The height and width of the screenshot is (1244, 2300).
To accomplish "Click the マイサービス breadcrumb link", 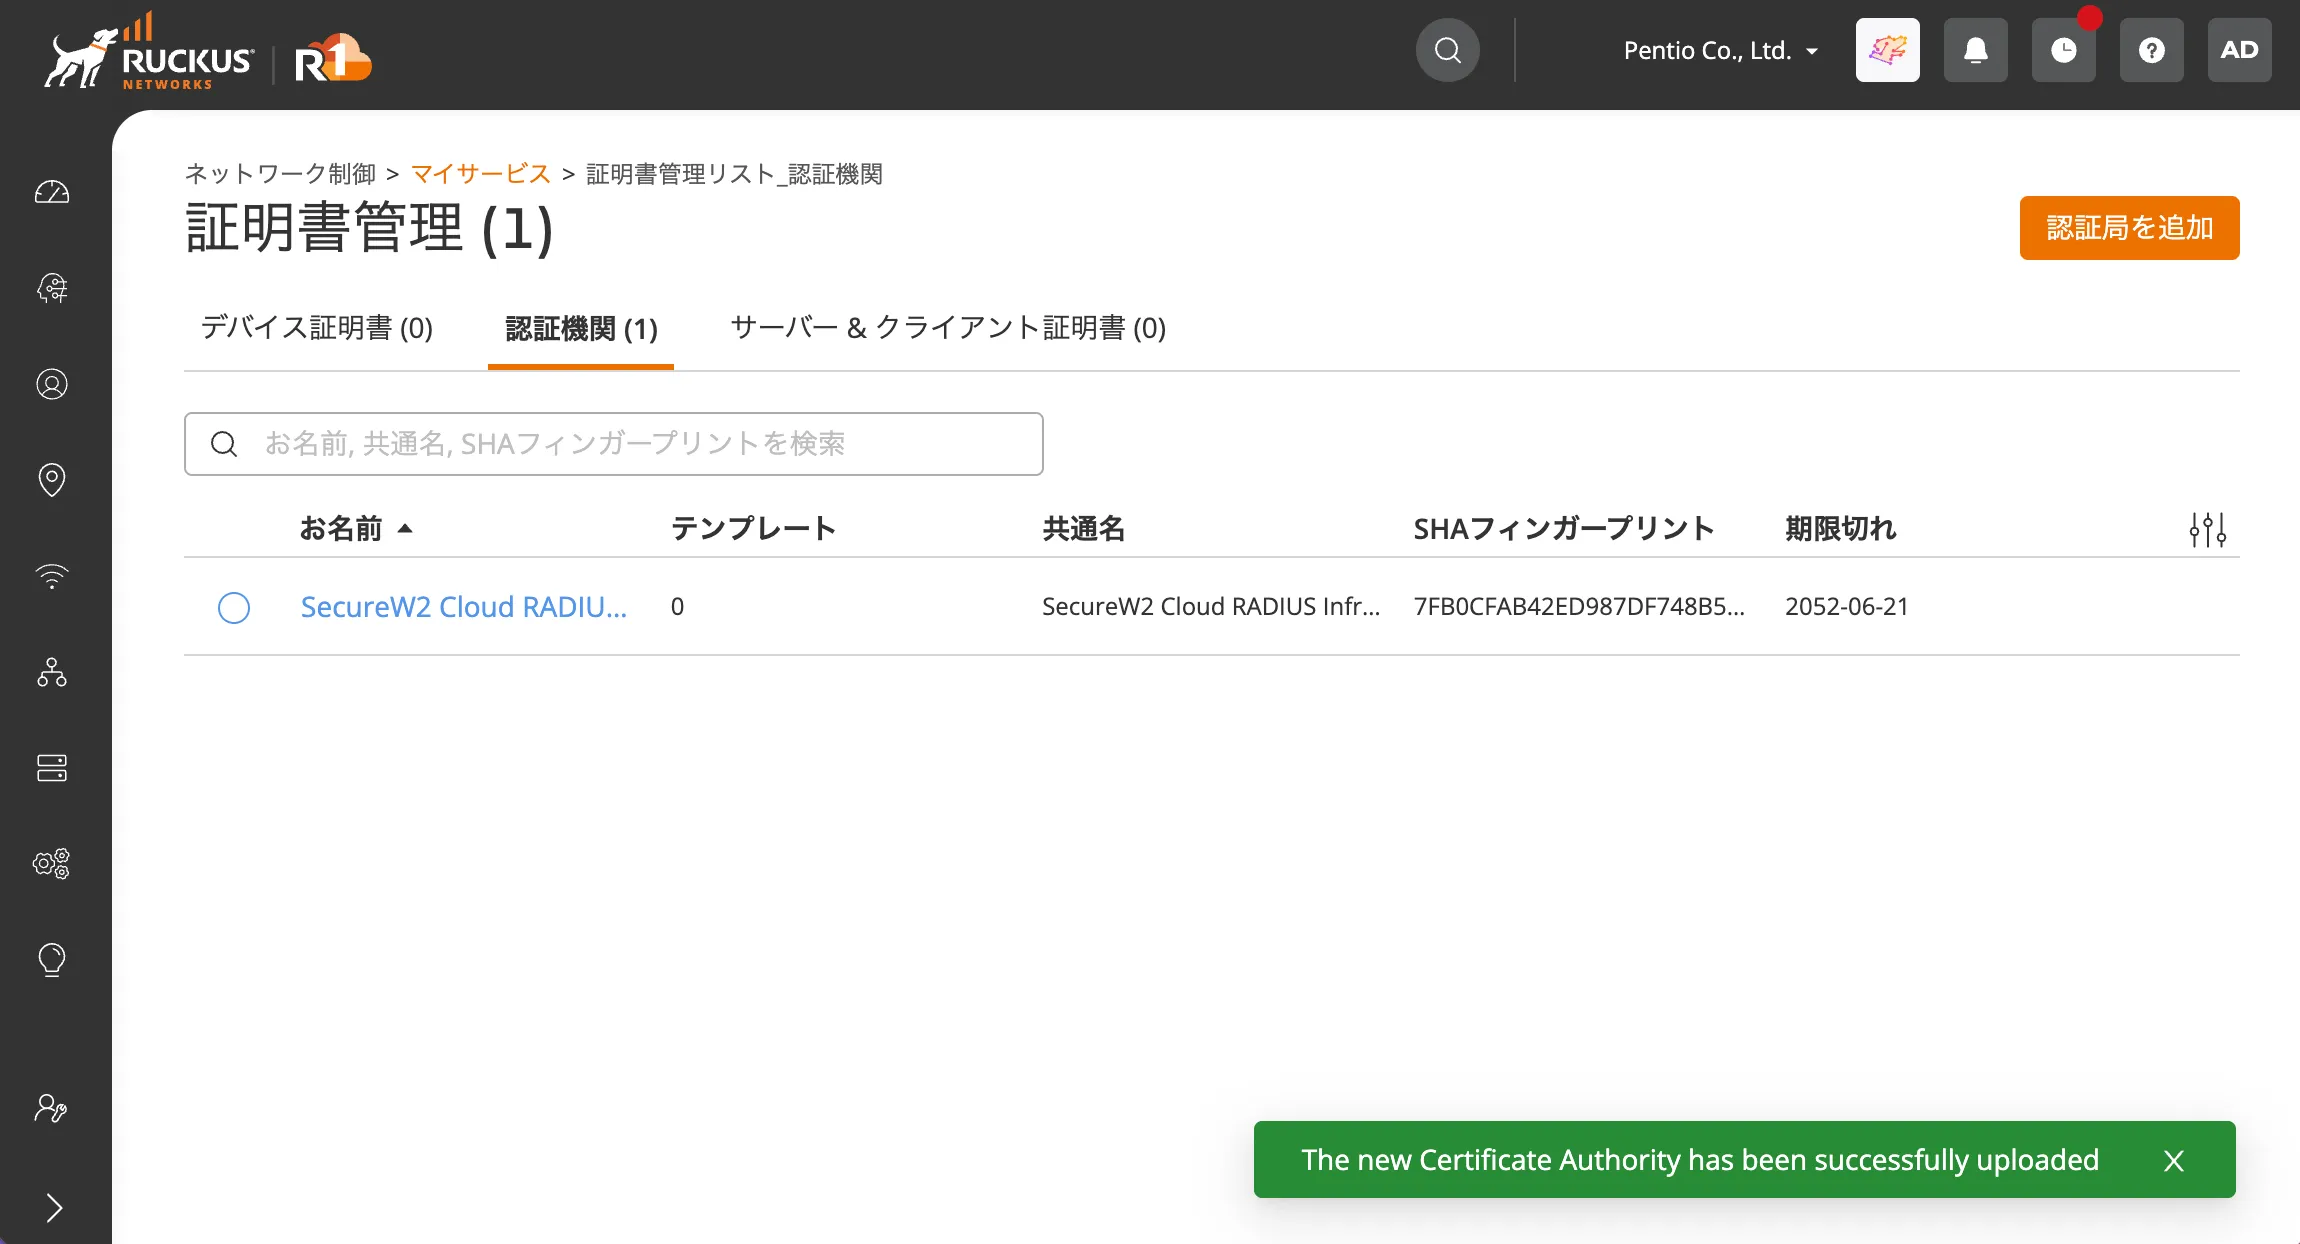I will click(481, 174).
